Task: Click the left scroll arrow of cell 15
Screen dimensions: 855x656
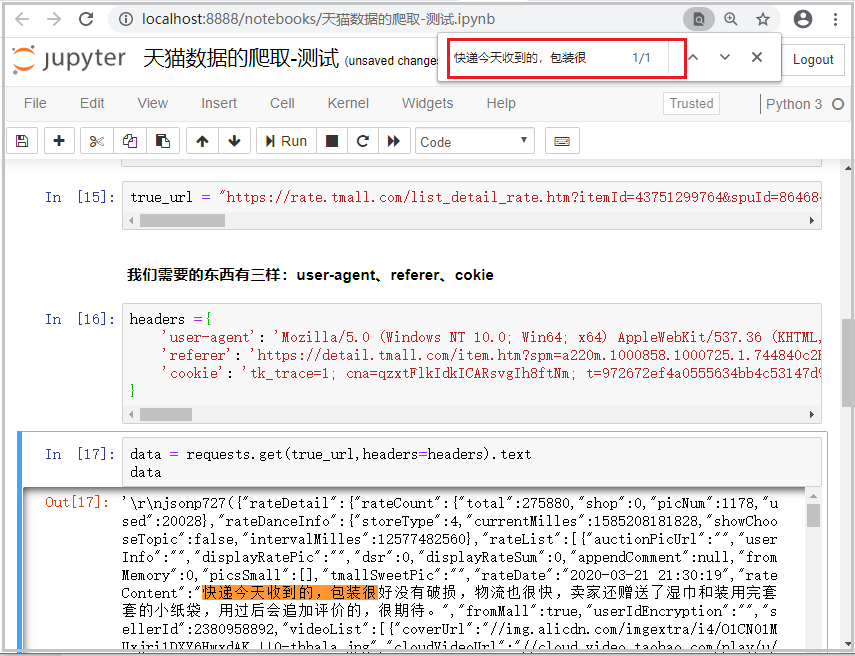Action: (x=131, y=220)
